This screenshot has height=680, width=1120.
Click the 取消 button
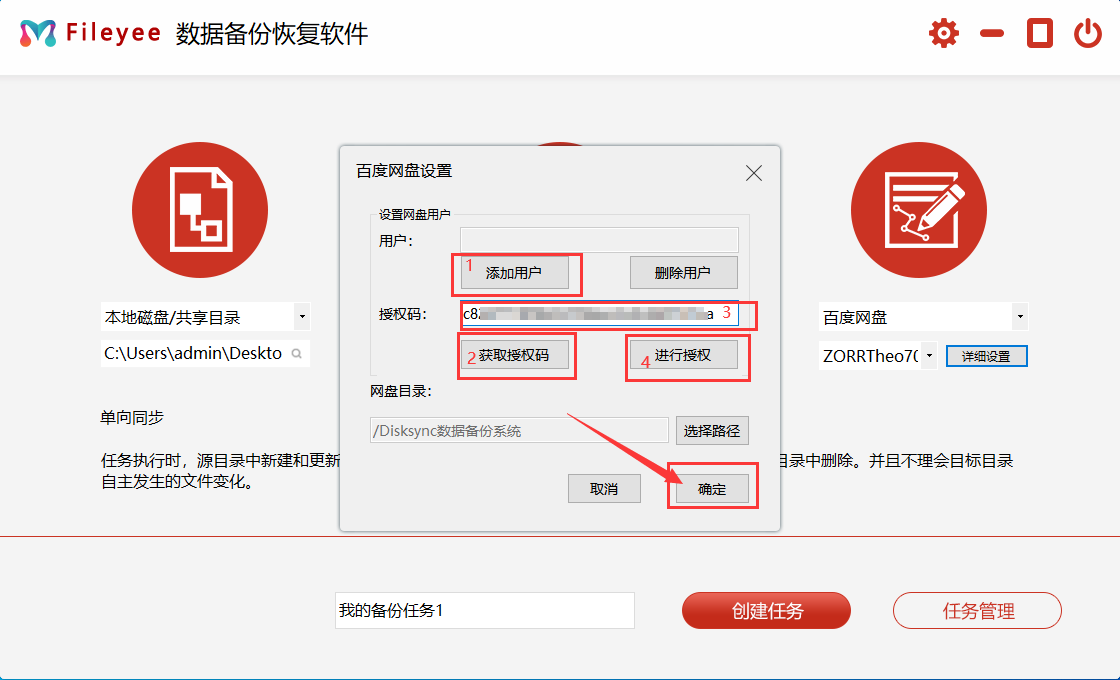[604, 489]
